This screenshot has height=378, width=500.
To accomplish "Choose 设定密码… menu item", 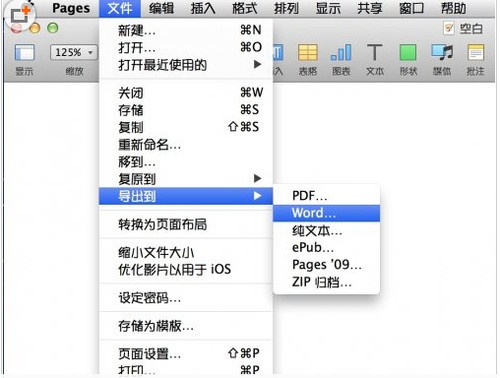I will (186, 298).
